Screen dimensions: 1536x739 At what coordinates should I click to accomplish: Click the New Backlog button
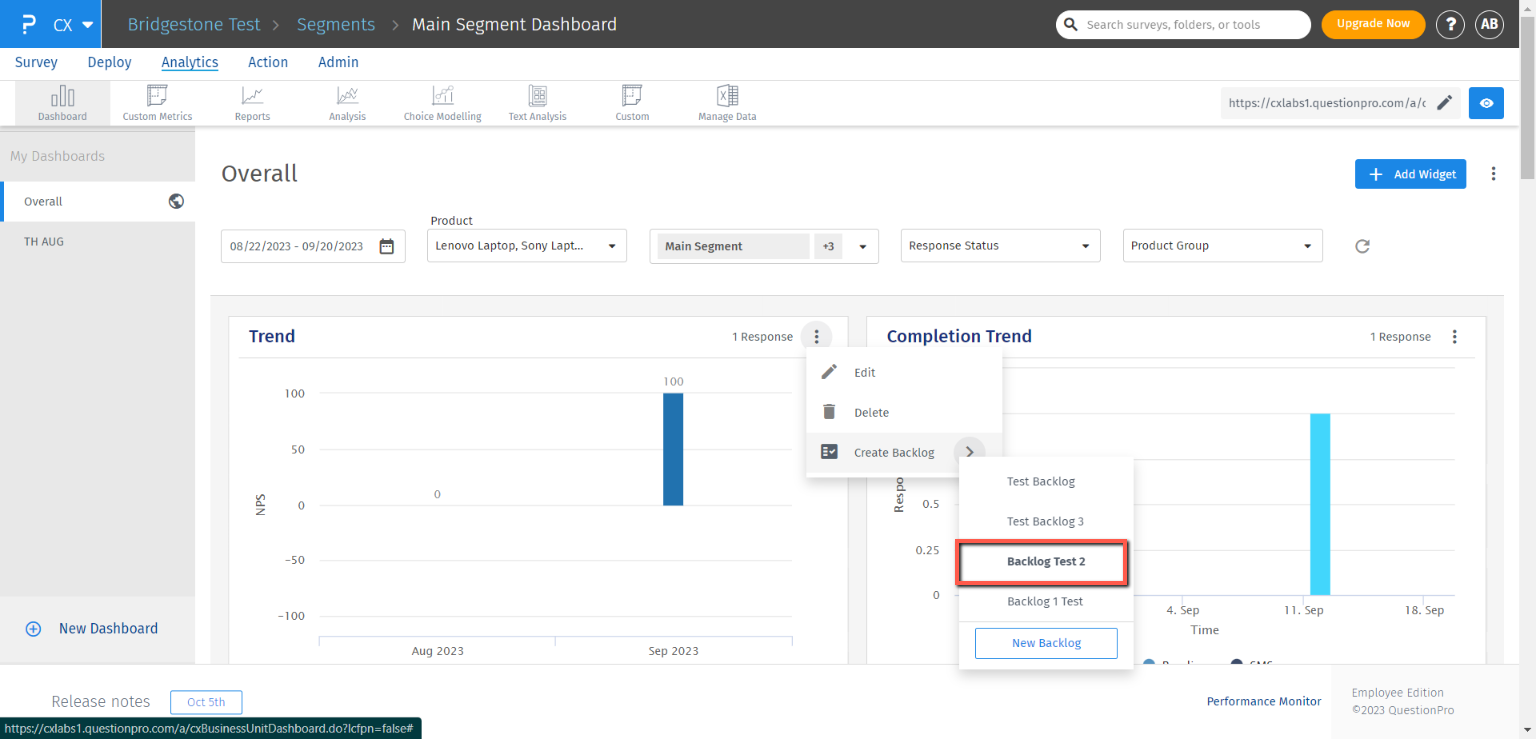[x=1046, y=643]
